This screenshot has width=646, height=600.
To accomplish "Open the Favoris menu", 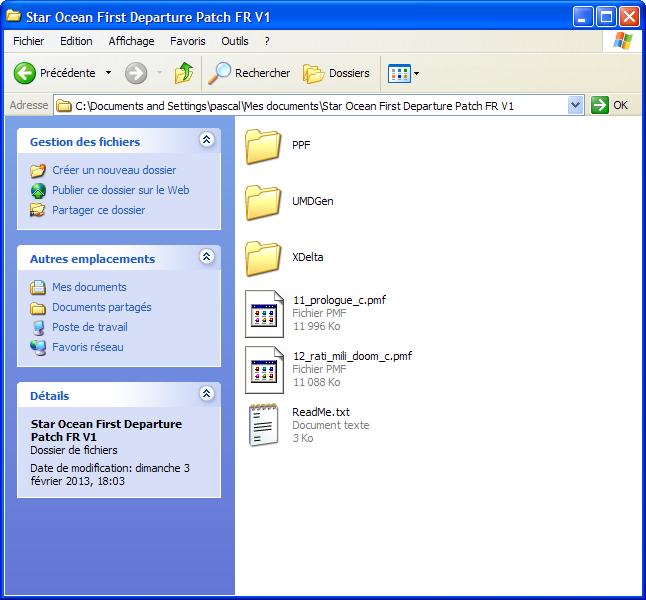I will click(x=188, y=41).
